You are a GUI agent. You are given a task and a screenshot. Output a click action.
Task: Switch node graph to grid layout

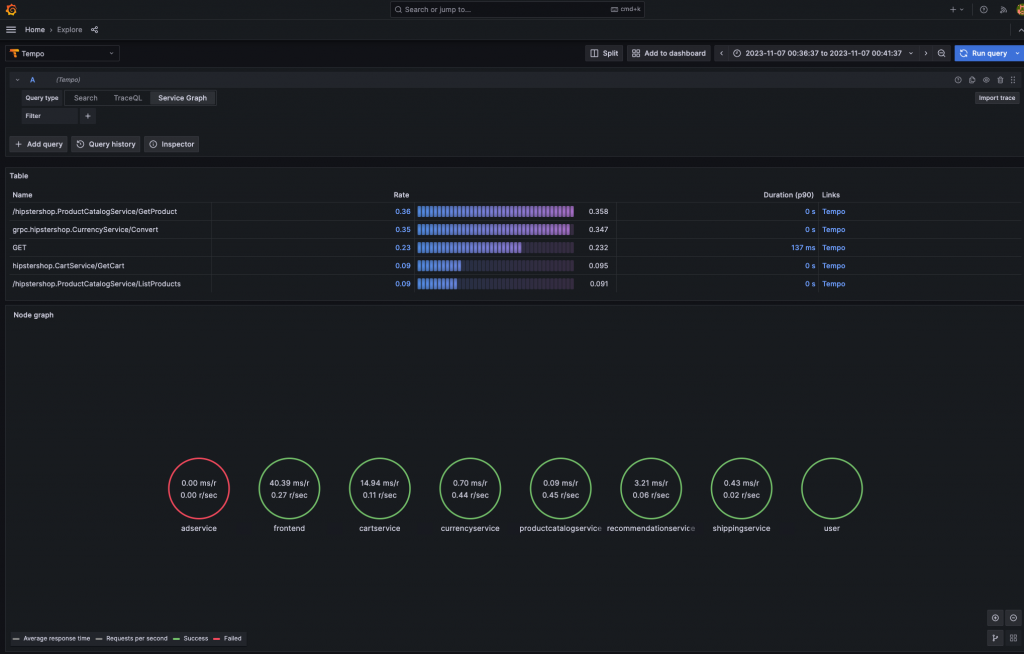[1014, 638]
